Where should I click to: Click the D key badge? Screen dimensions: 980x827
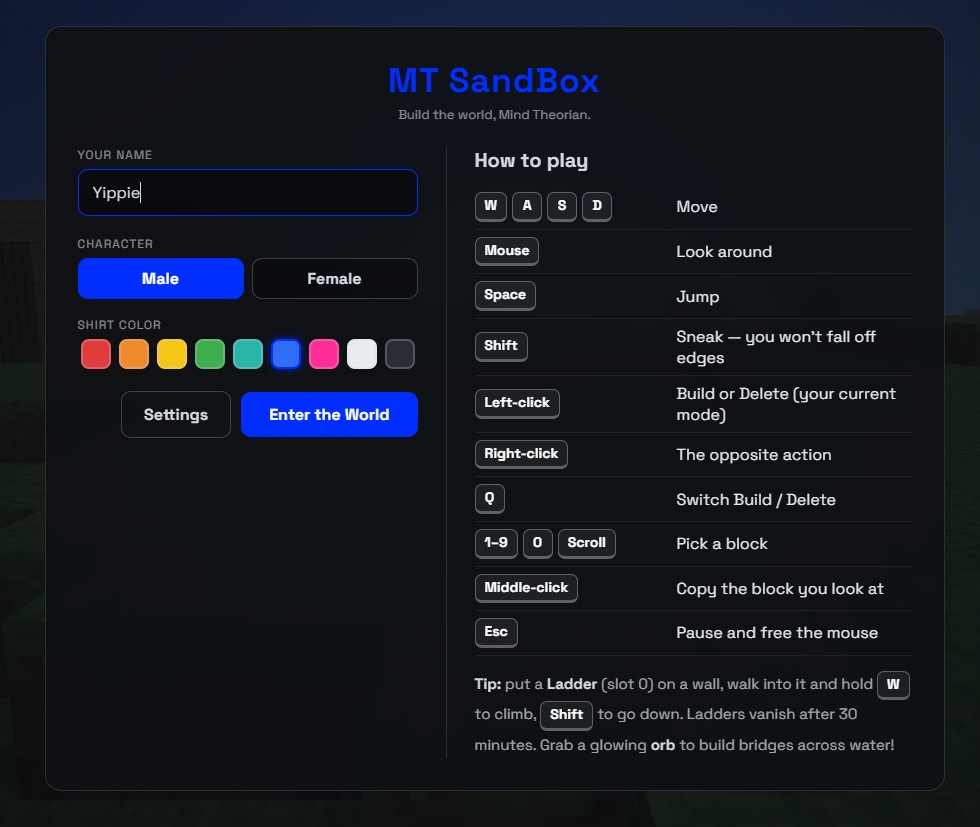coord(597,206)
